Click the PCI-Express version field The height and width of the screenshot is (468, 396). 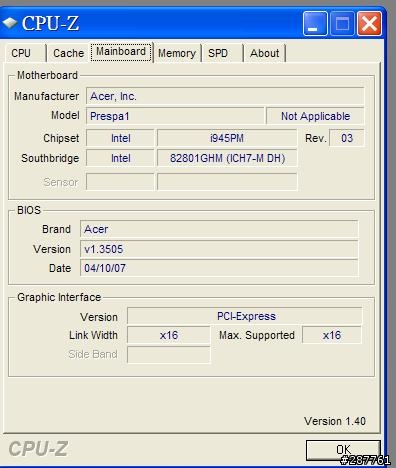(x=245, y=316)
